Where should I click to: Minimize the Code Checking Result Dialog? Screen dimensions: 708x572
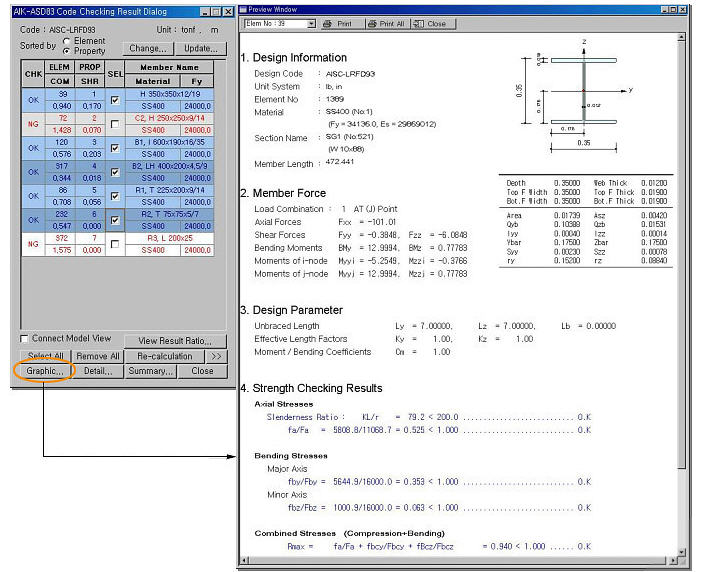pos(205,12)
